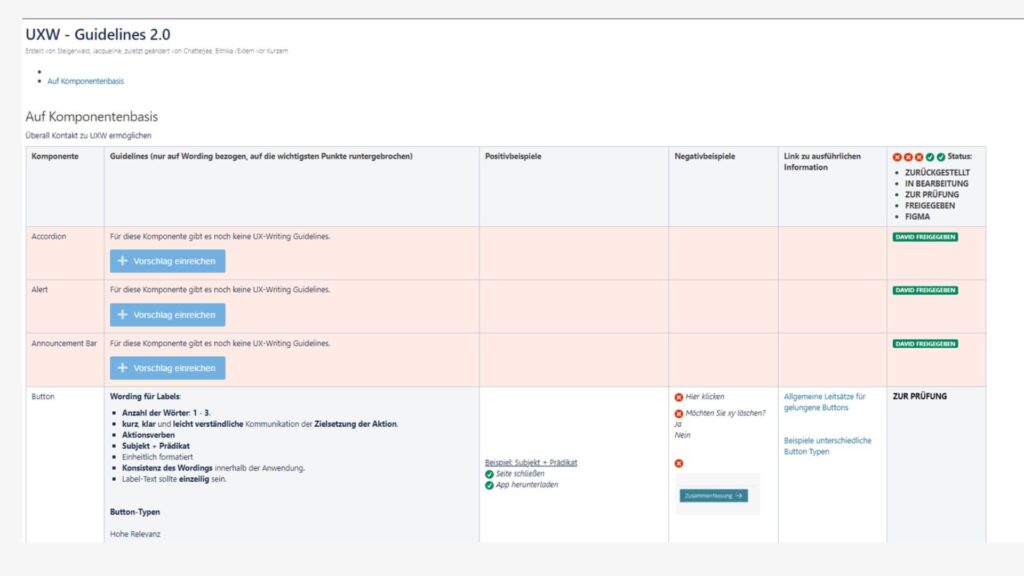This screenshot has height=576, width=1024.
Task: Open the 'Auf Komponentenbasis' table of contents link
Action: click(85, 81)
